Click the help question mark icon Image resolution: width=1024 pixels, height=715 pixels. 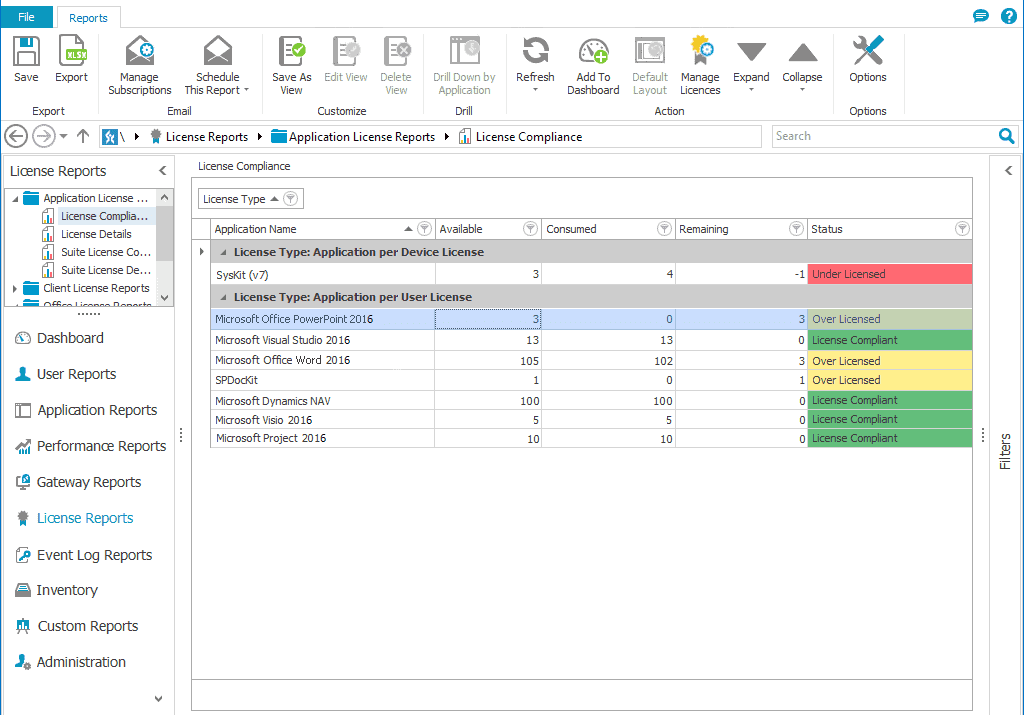tap(1008, 16)
